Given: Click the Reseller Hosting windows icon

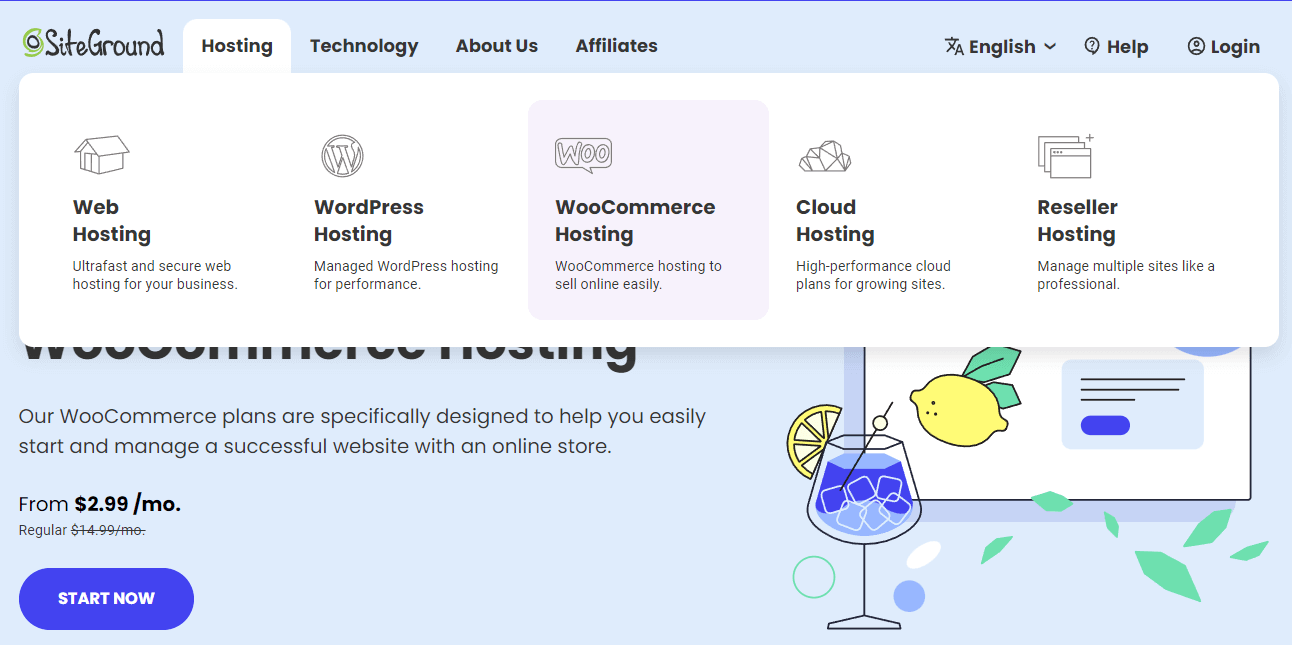Looking at the screenshot, I should tap(1065, 156).
